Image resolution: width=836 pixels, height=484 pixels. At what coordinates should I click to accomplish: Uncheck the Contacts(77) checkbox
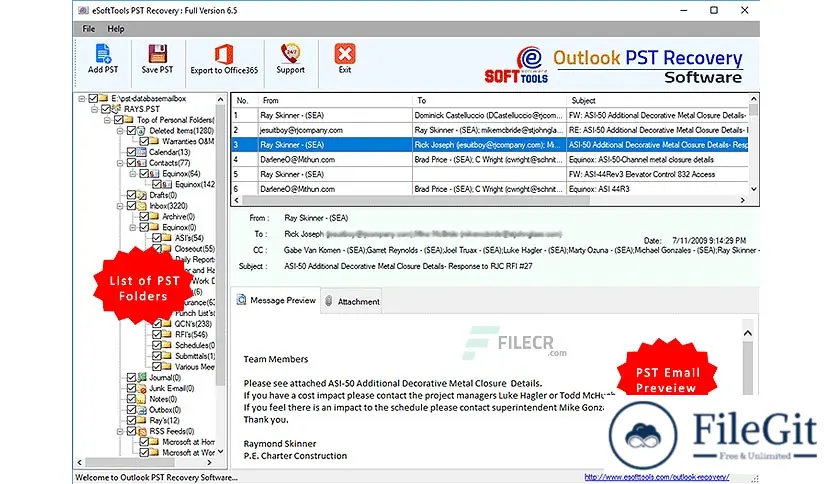[x=131, y=163]
